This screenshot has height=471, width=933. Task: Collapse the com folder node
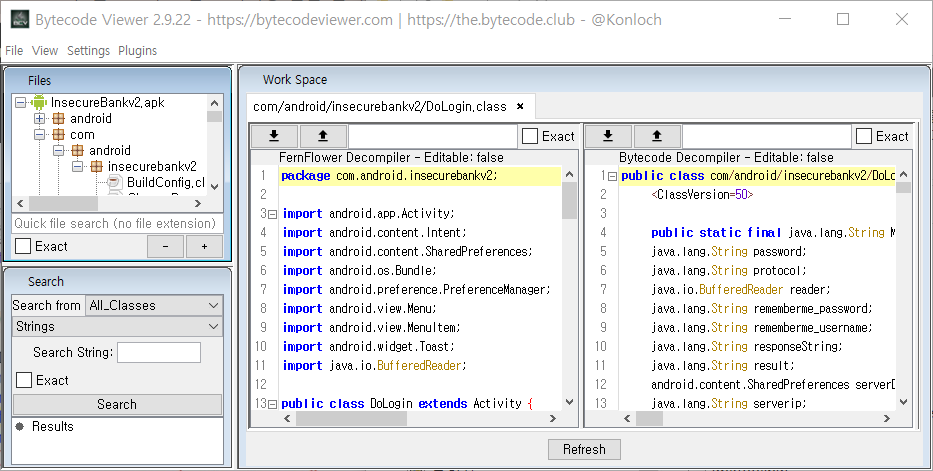click(x=40, y=134)
